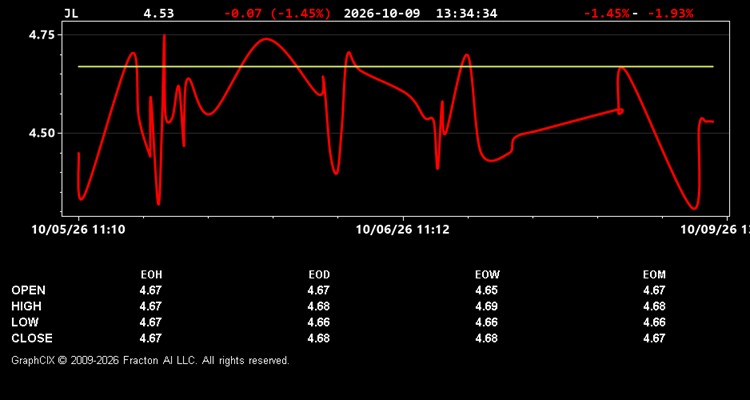The image size is (750, 400).
Task: Select the 10/05/26 11:10 x-axis label
Action: point(78,230)
